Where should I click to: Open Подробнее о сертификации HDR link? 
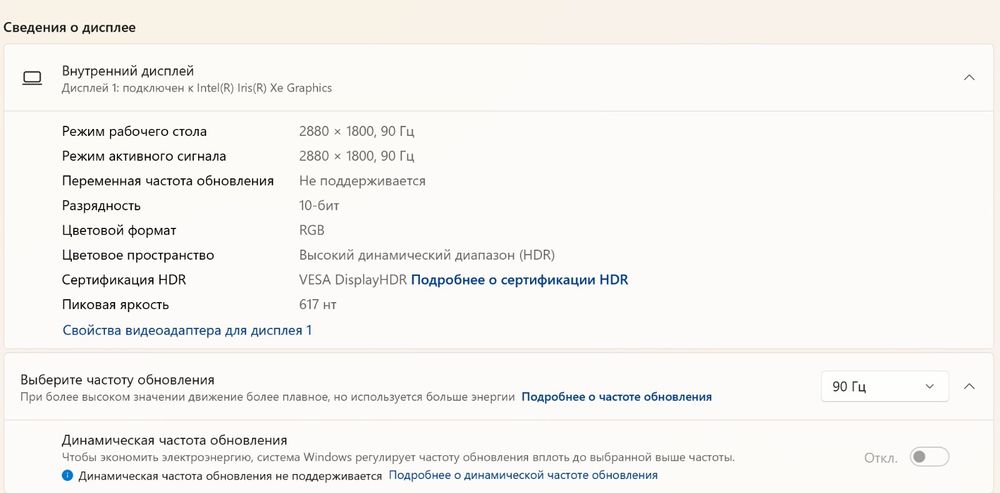[x=519, y=280]
